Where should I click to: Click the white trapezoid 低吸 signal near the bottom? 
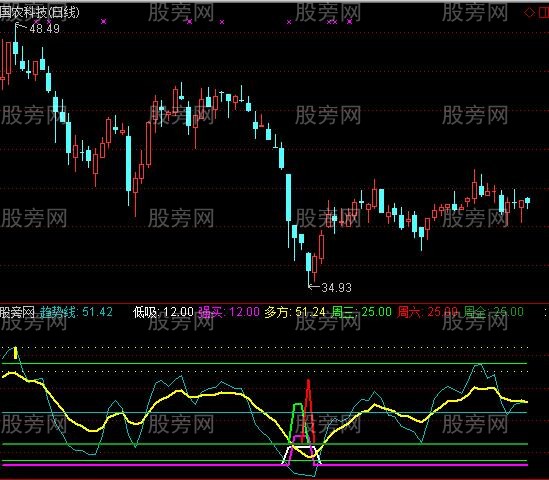pyautogui.click(x=301, y=455)
